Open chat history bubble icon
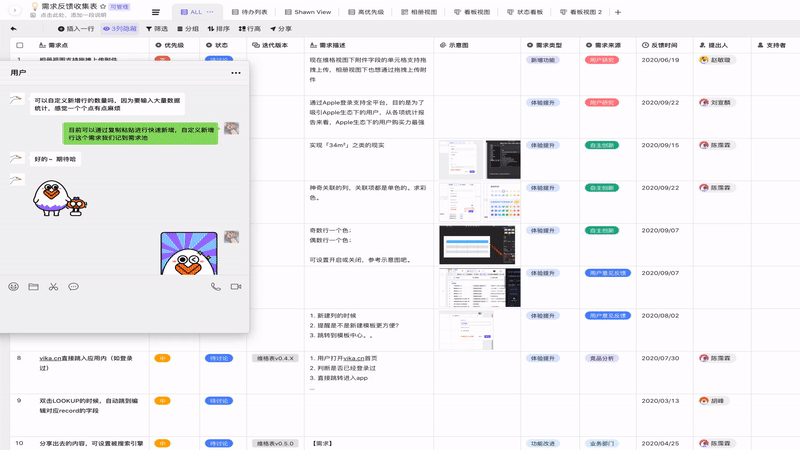The width and height of the screenshot is (800, 450). [73, 287]
